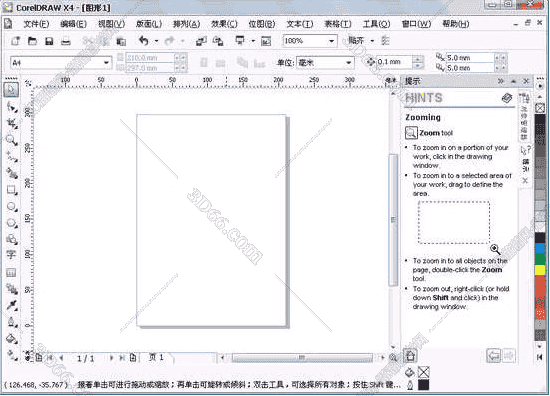
Task: Click the Export icon
Action: [218, 41]
